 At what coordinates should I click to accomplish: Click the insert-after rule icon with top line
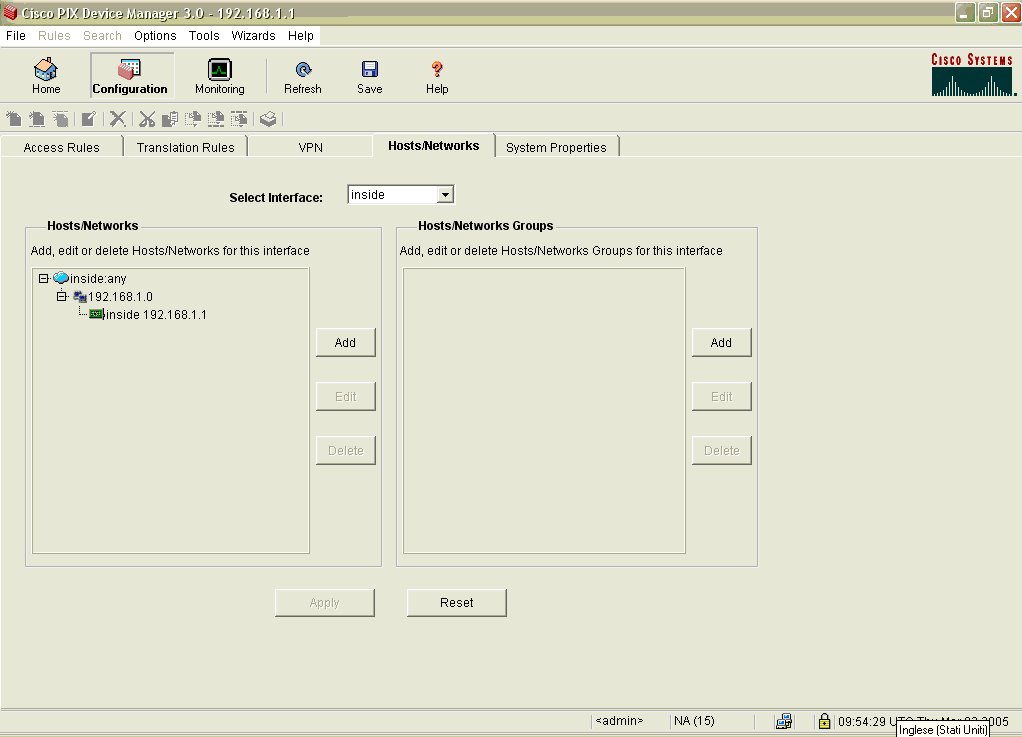tap(61, 119)
